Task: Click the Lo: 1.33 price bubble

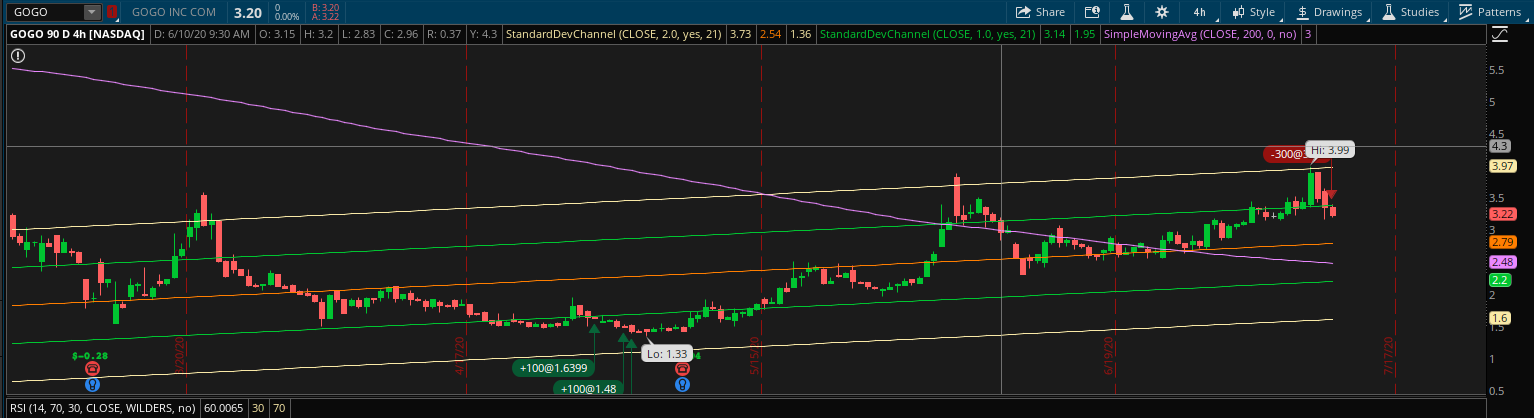Action: [x=666, y=354]
